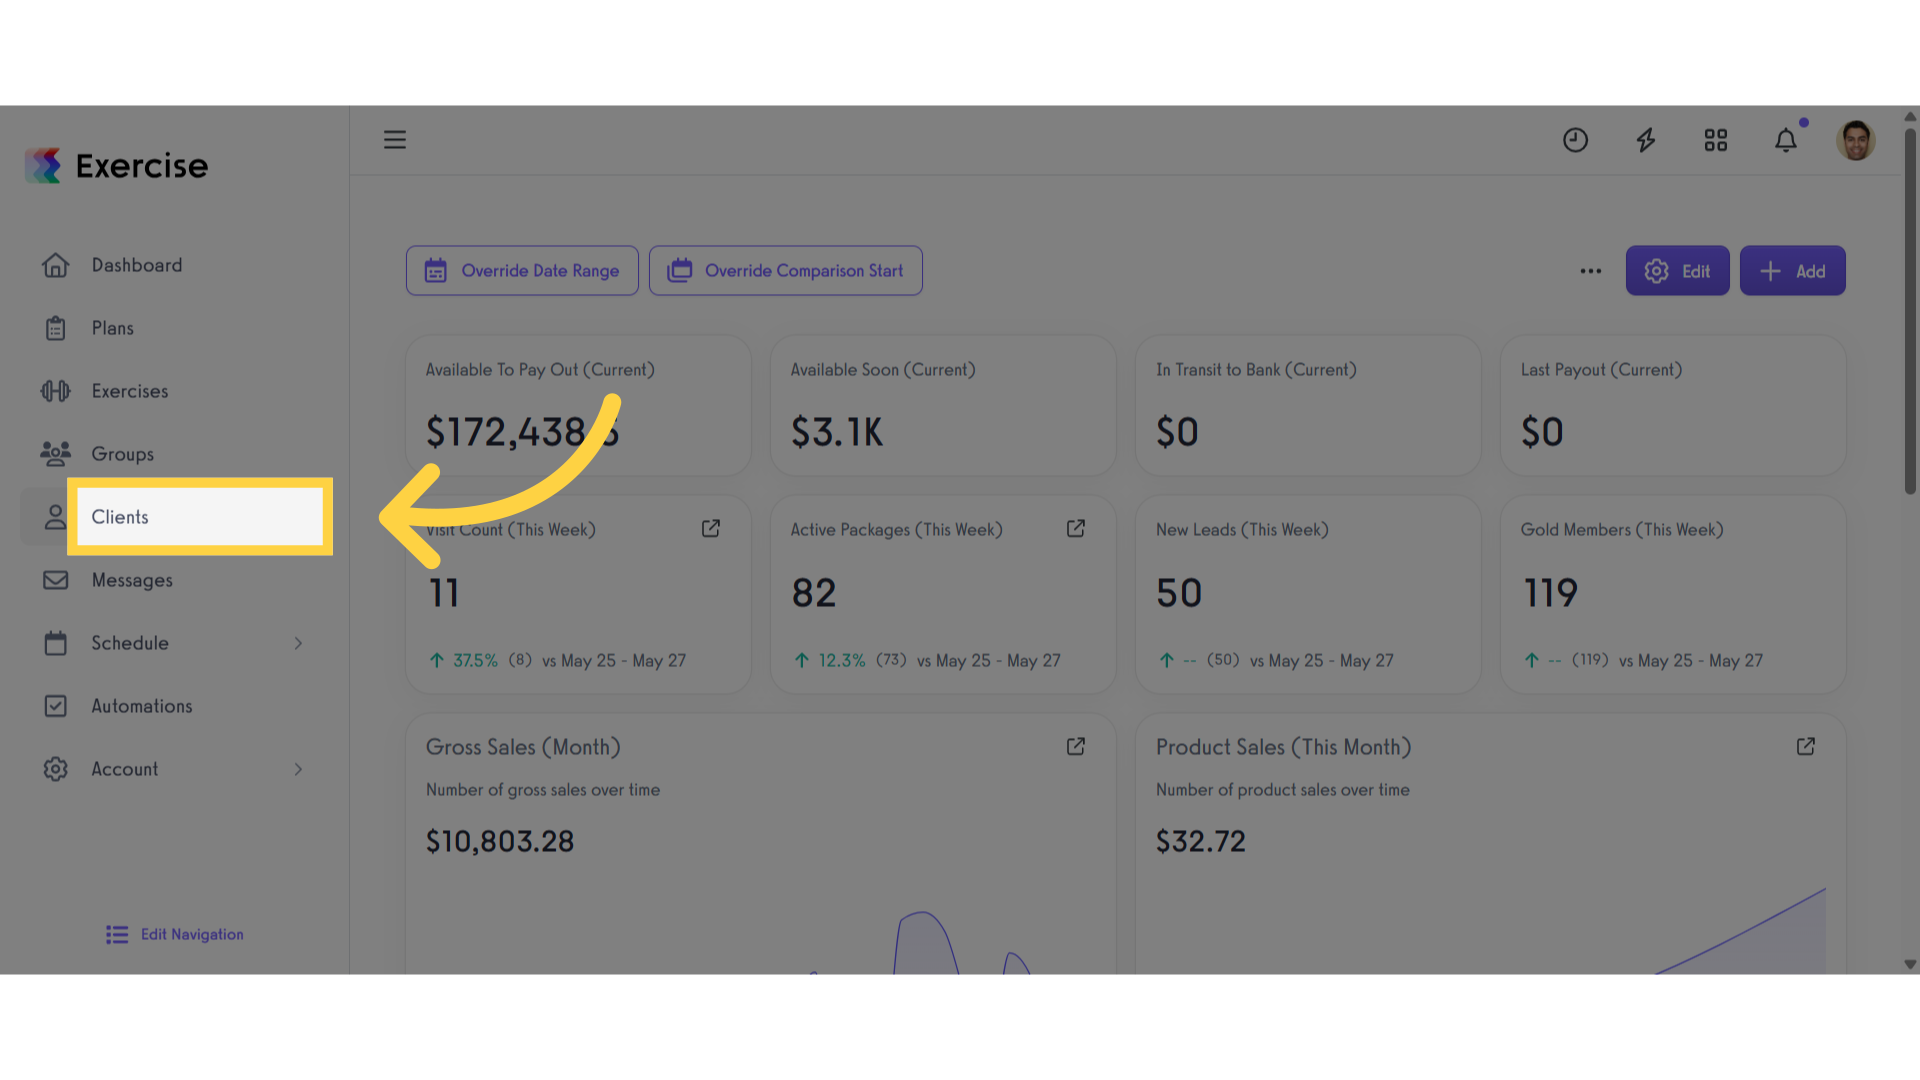
Task: Open Visit Count external link icon
Action: pyautogui.click(x=711, y=528)
